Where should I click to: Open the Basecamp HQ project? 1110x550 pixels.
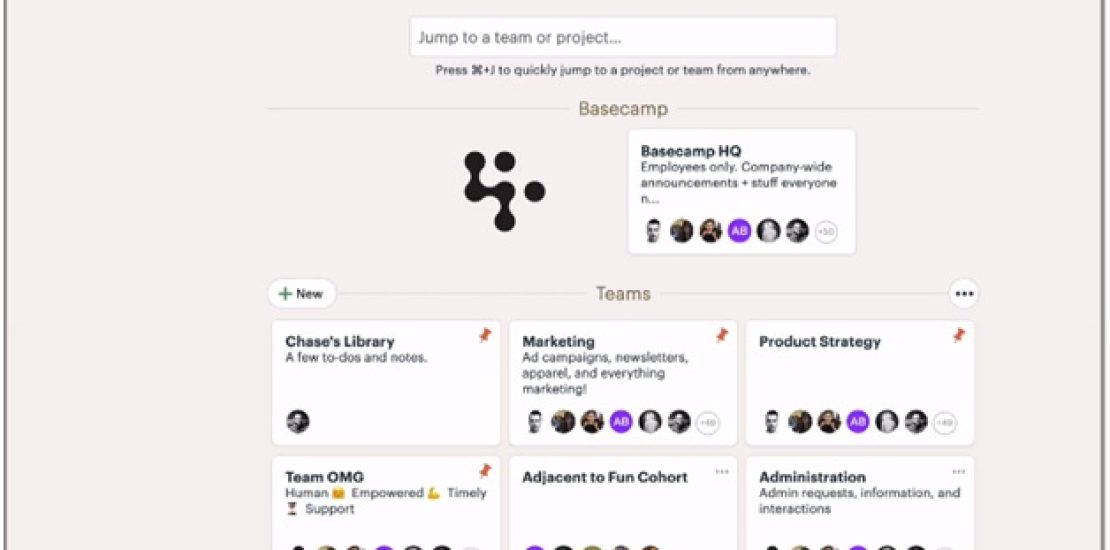pyautogui.click(x=691, y=152)
